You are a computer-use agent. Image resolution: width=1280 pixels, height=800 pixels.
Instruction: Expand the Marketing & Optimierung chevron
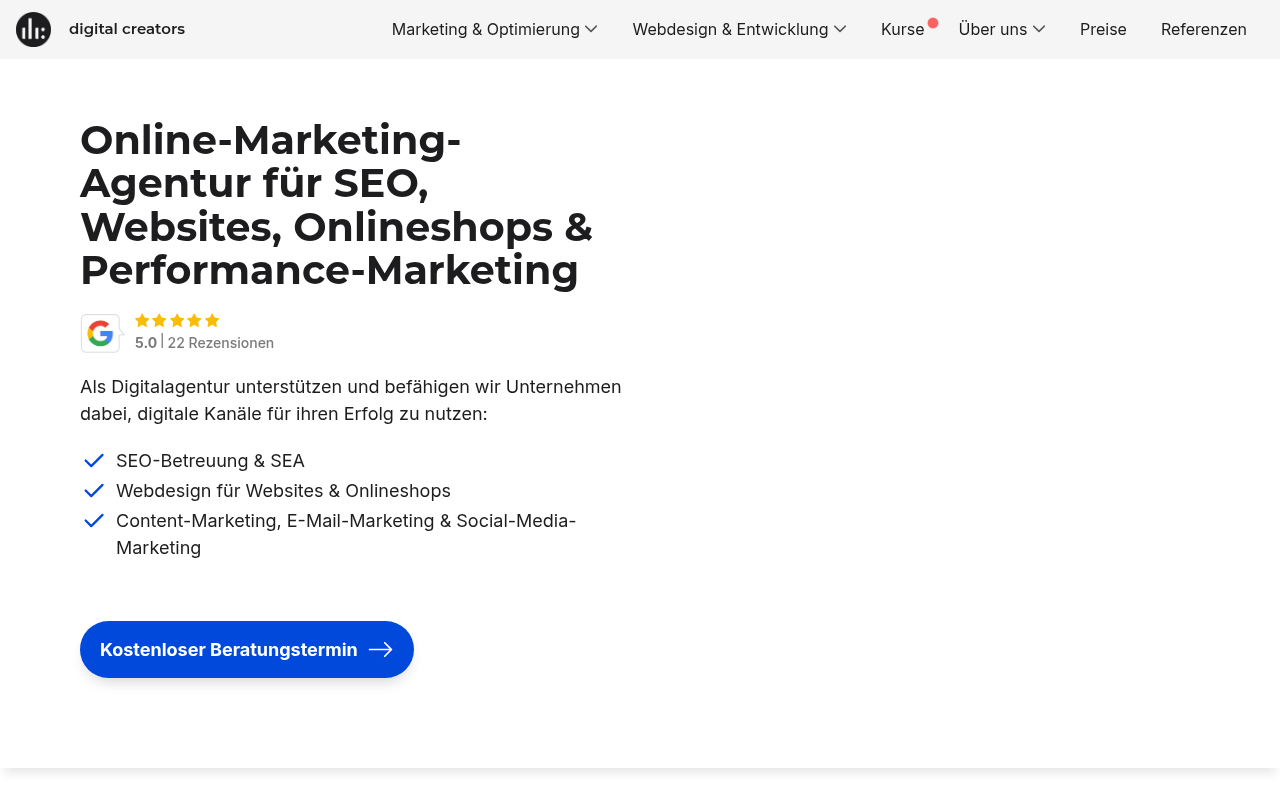pyautogui.click(x=591, y=29)
